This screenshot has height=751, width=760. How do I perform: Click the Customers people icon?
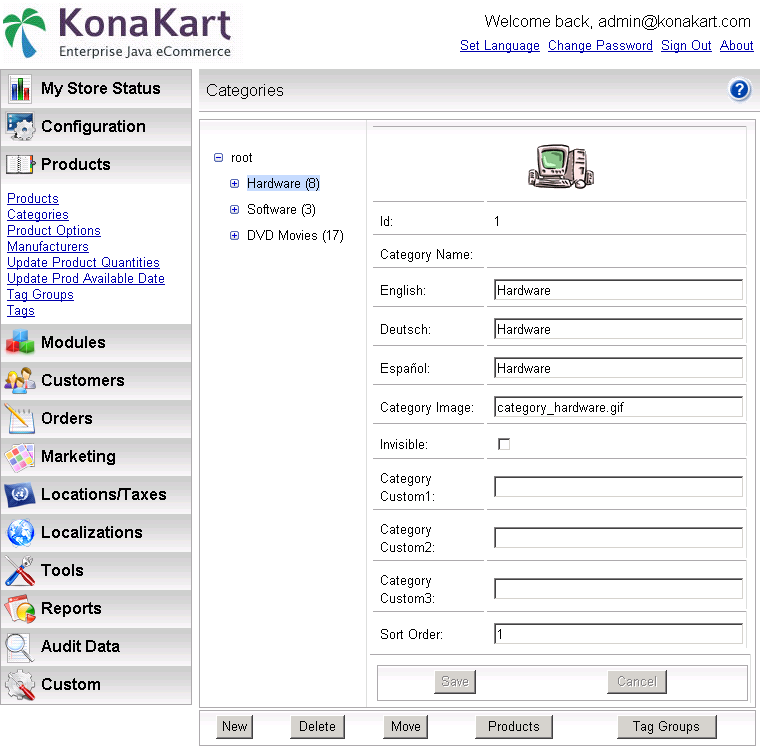tap(20, 380)
